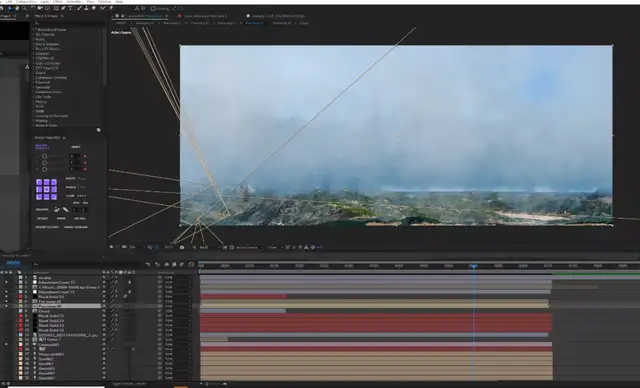Click the Convert to Shape button
The image size is (640, 388).
[47, 227]
